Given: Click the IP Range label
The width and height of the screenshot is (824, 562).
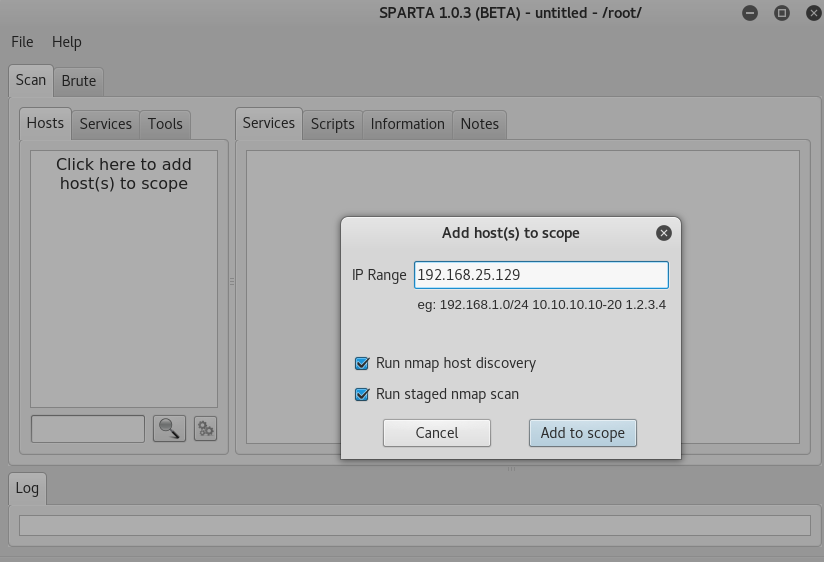Looking at the screenshot, I should point(379,275).
